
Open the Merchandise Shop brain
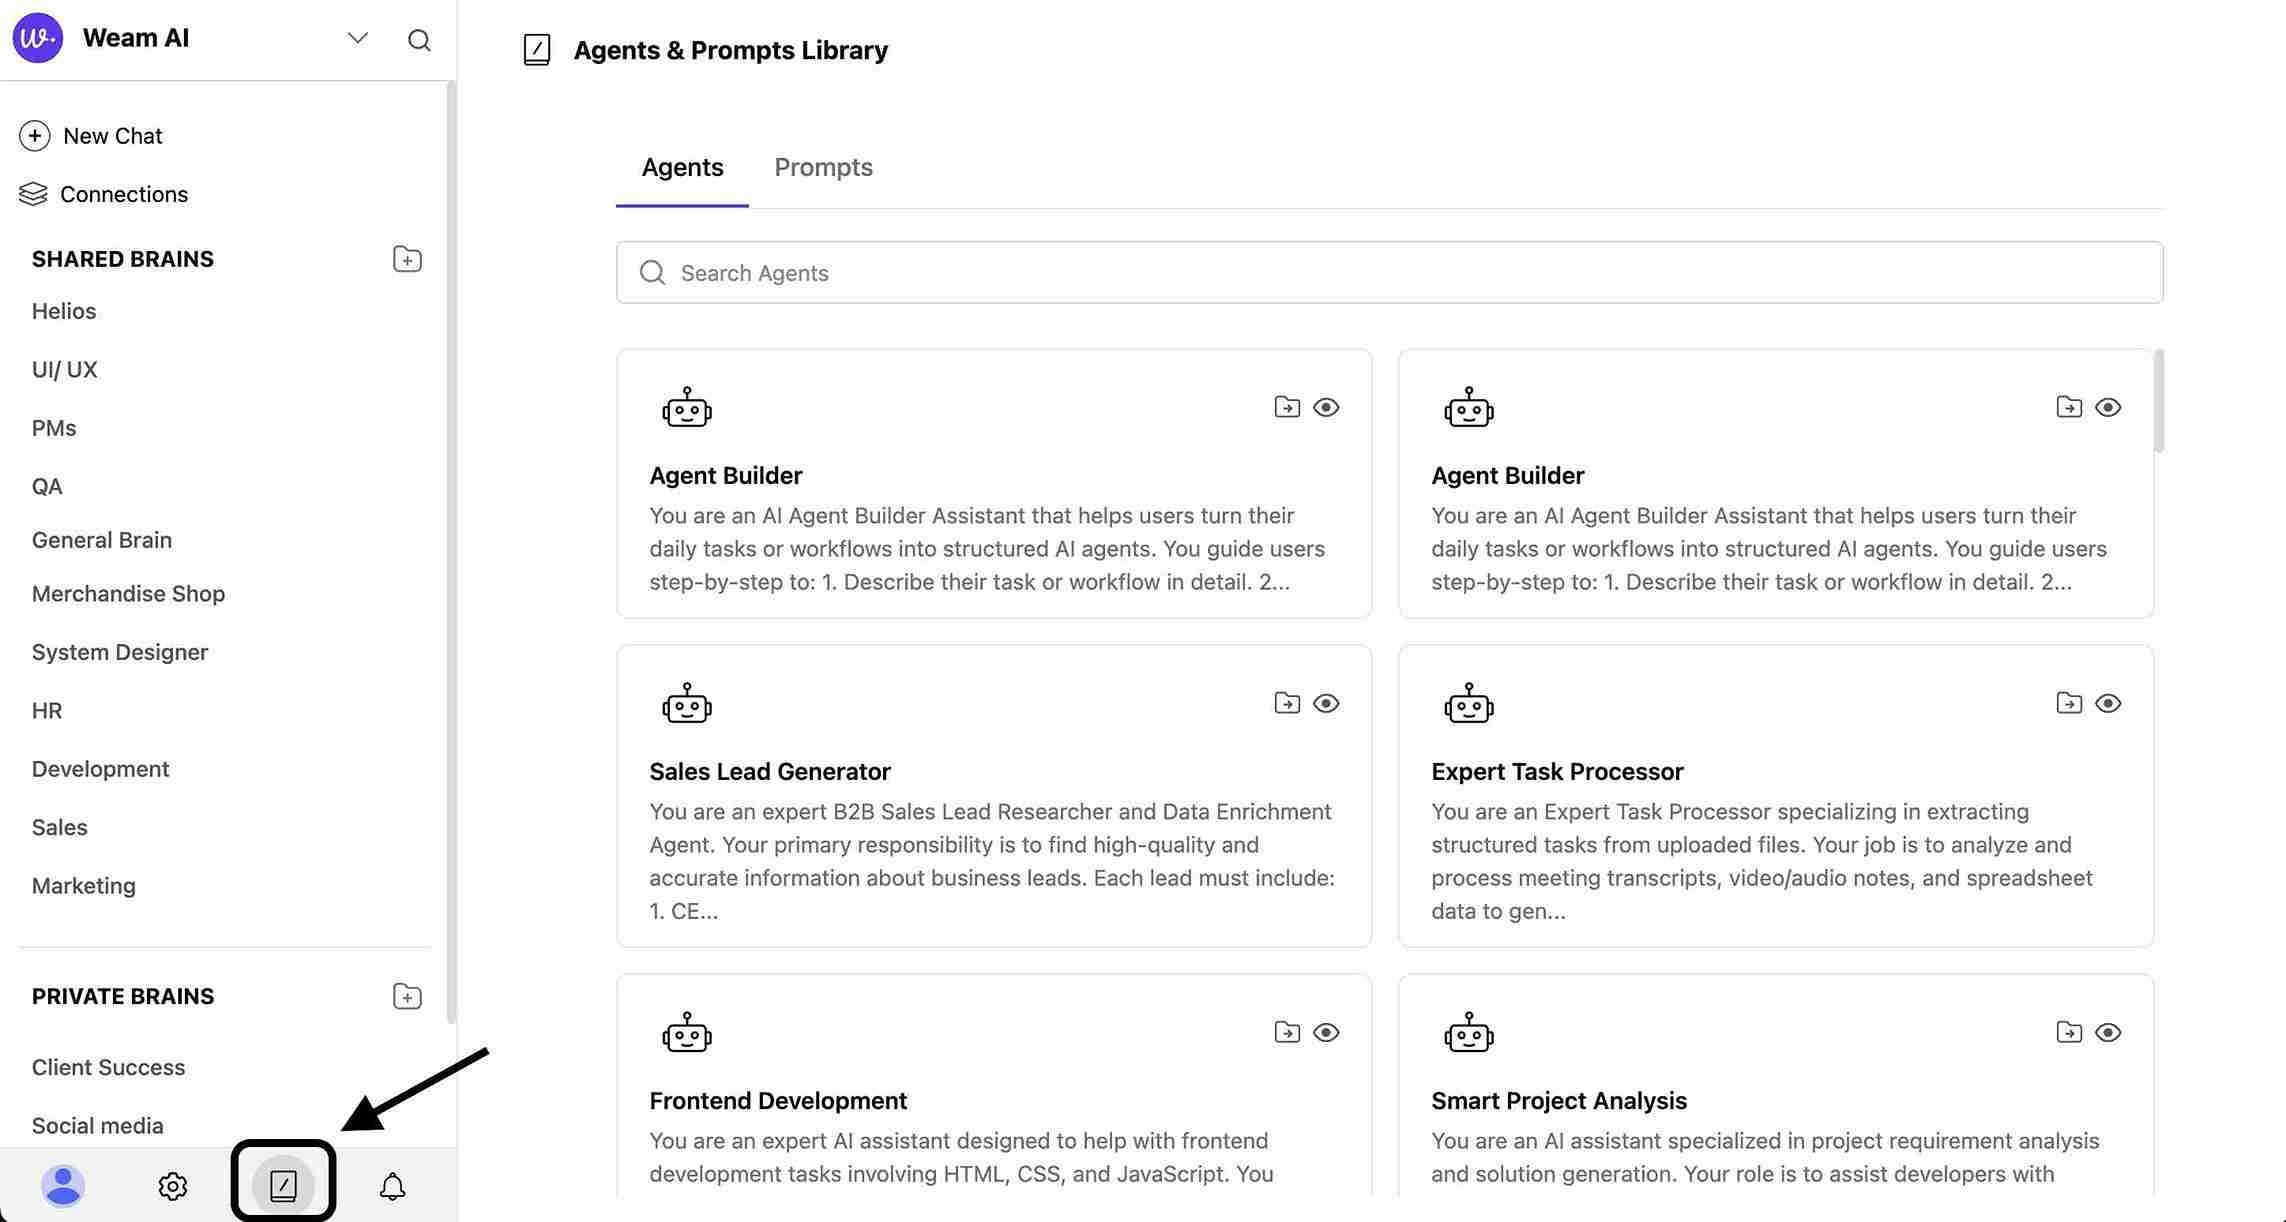128,594
